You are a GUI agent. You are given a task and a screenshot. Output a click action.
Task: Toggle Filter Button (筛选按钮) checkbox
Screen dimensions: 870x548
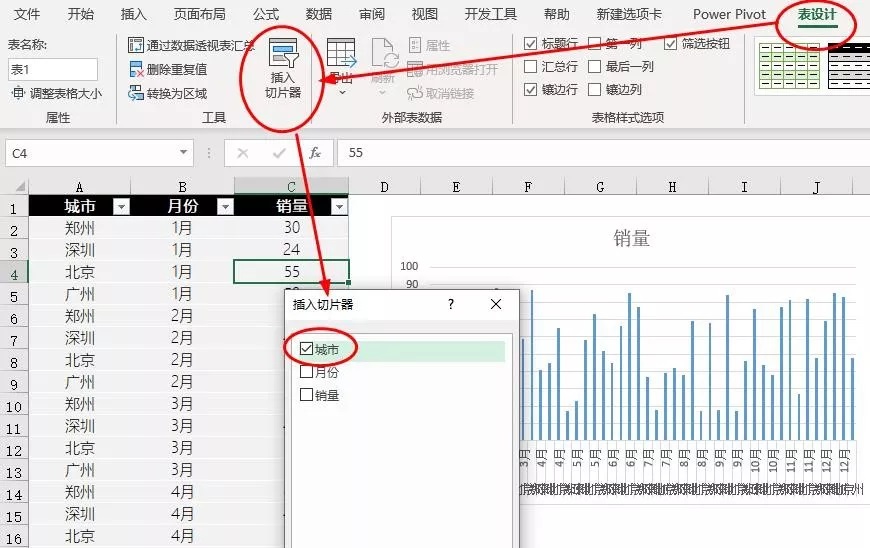point(670,43)
